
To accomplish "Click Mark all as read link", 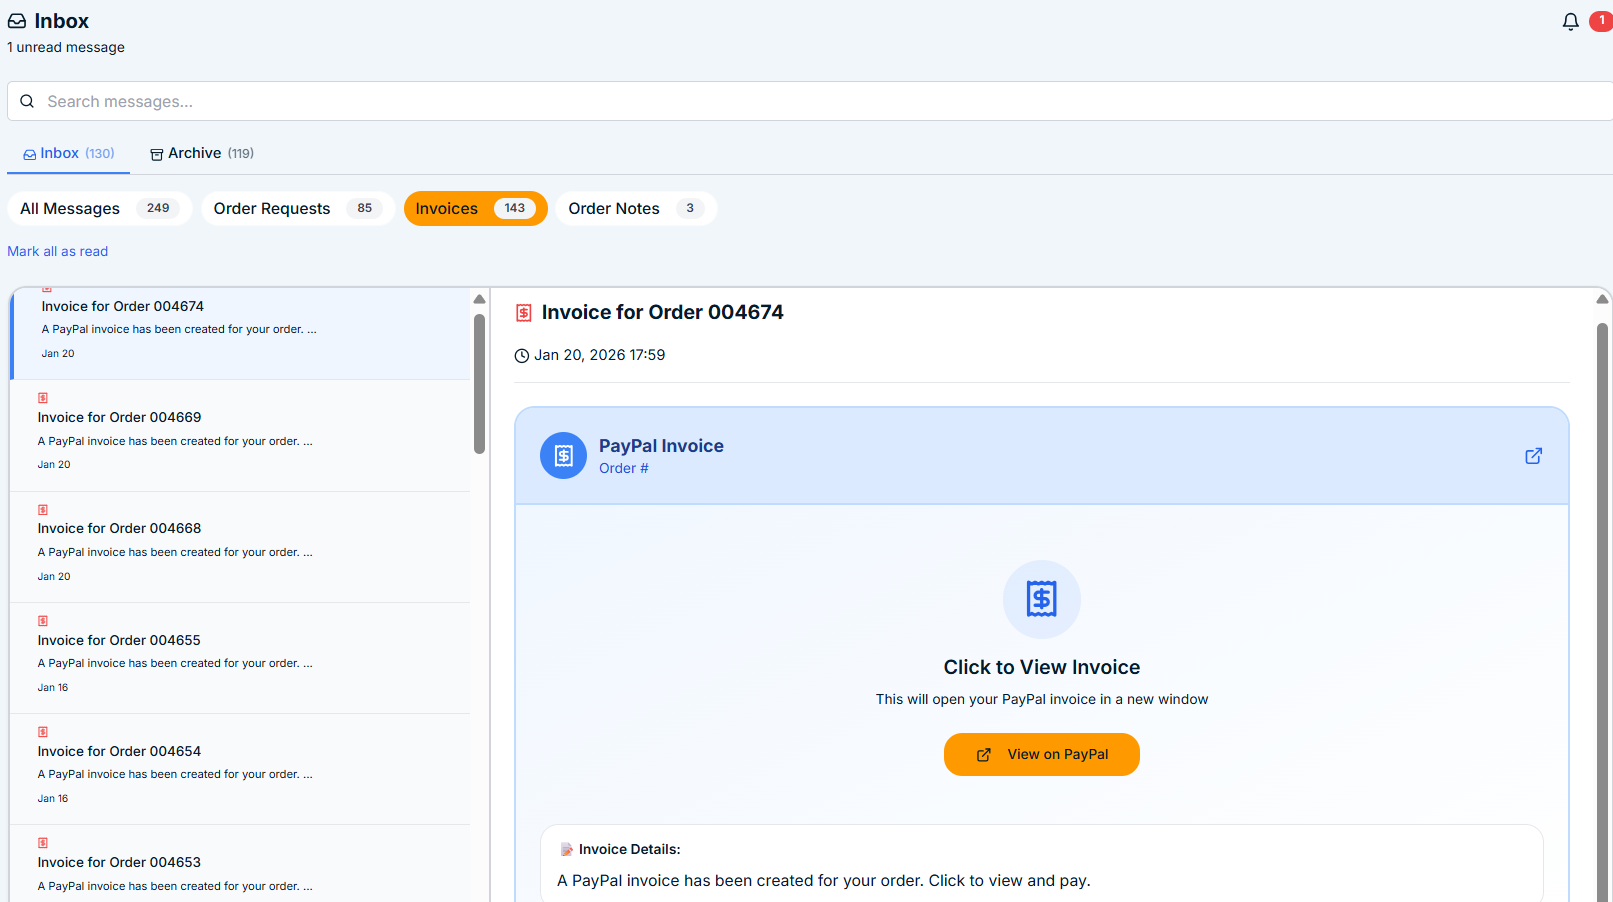I will coord(58,251).
